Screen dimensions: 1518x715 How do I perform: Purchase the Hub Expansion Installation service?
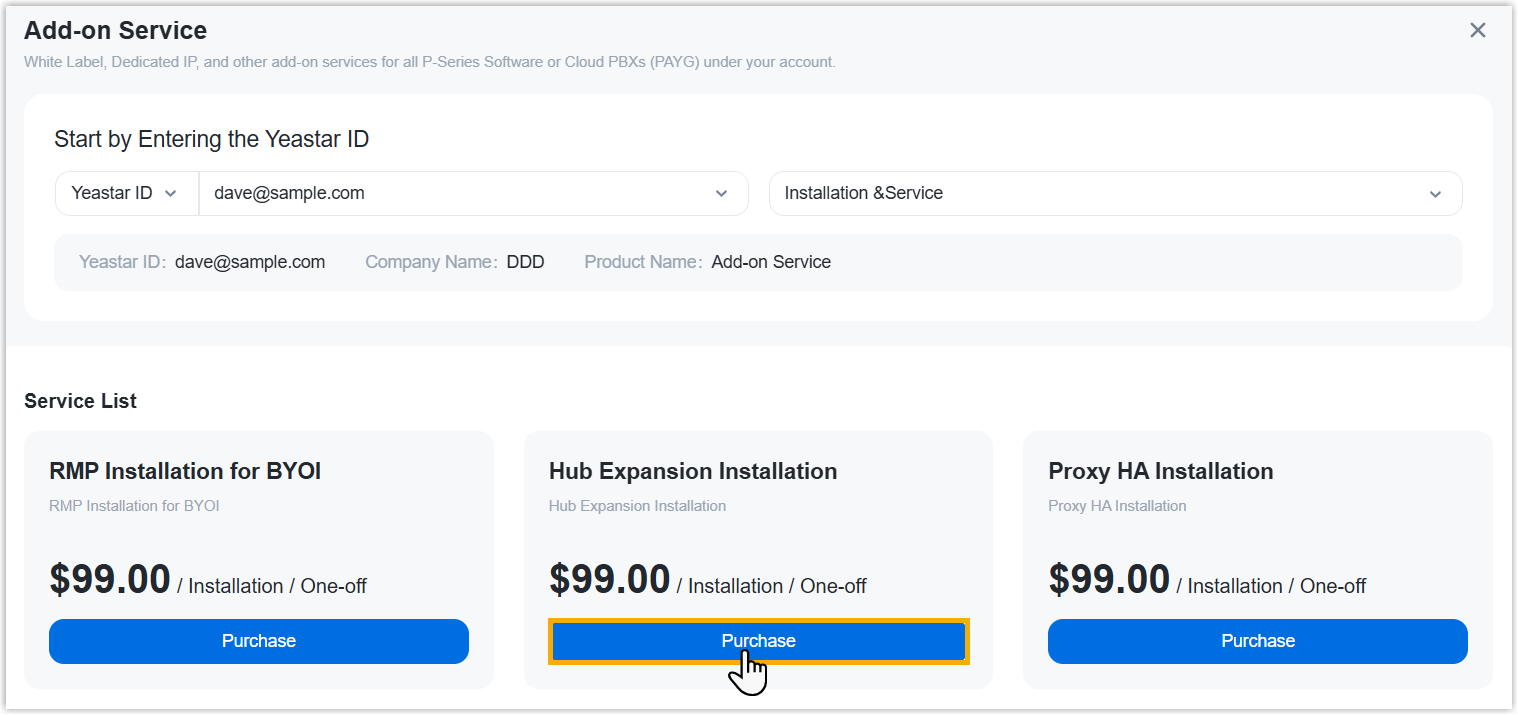758,641
